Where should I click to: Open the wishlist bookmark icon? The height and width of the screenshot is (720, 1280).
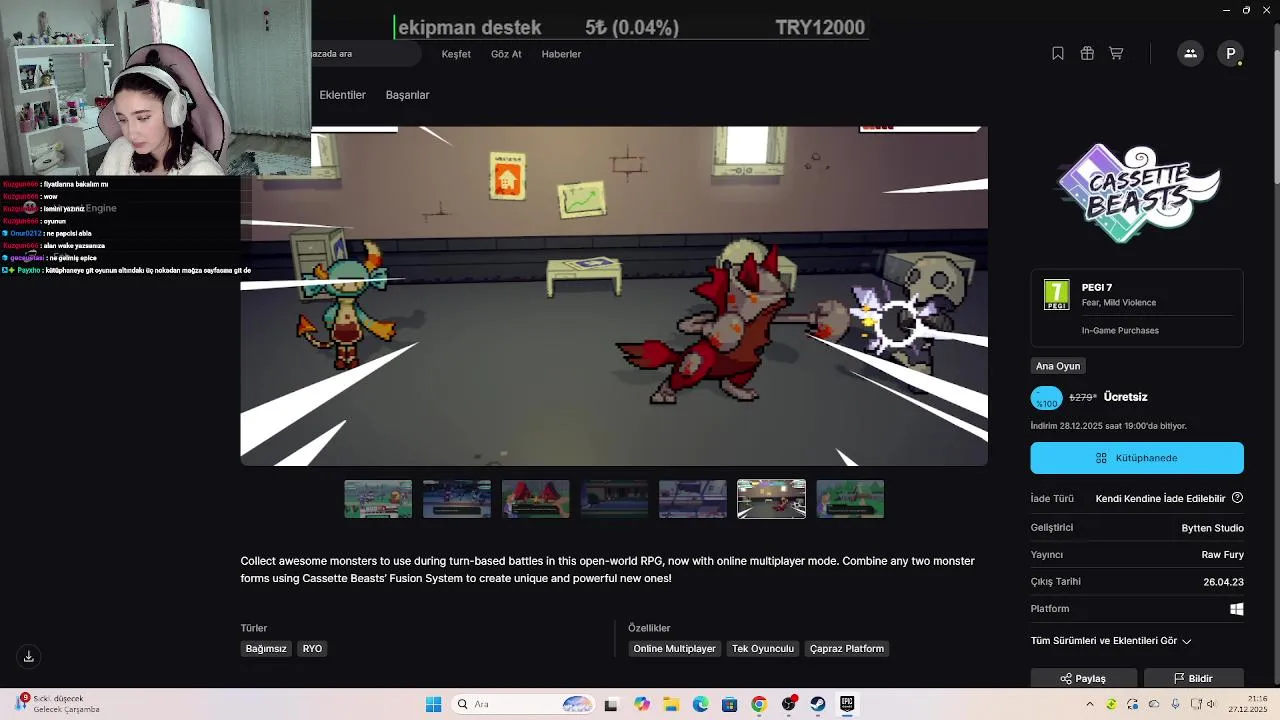pyautogui.click(x=1058, y=54)
